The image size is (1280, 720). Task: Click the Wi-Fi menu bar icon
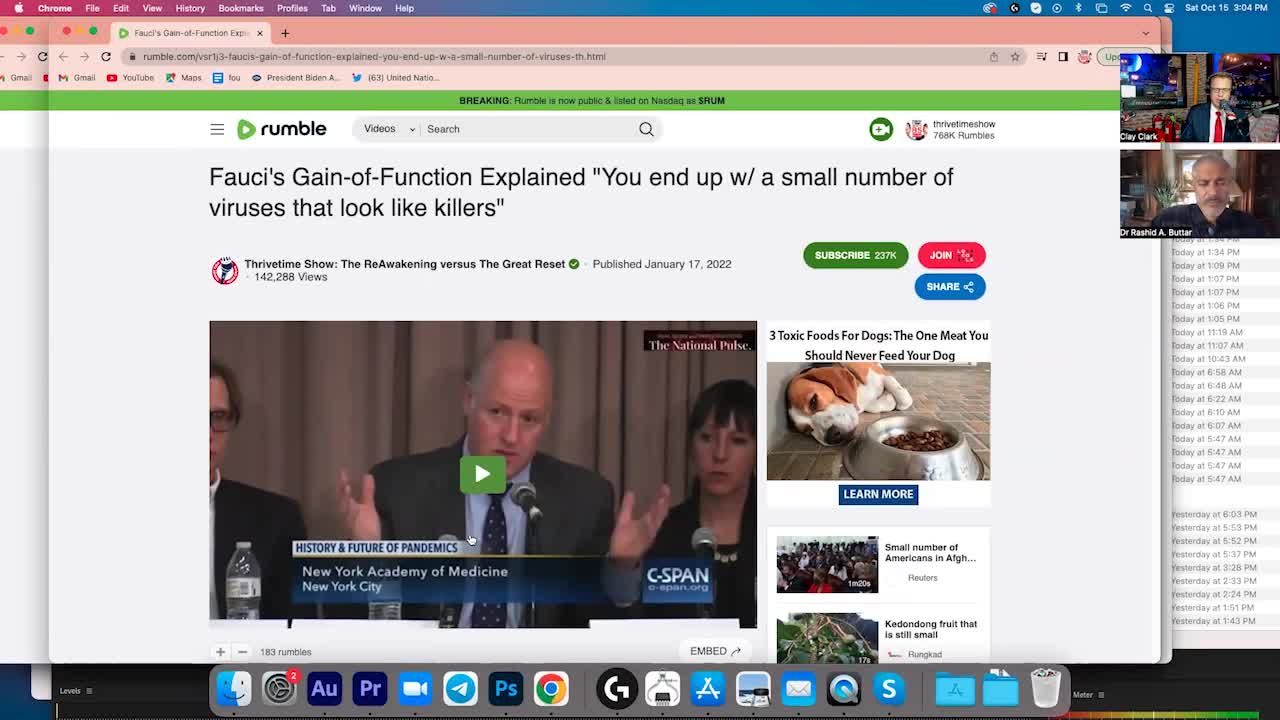point(1125,8)
